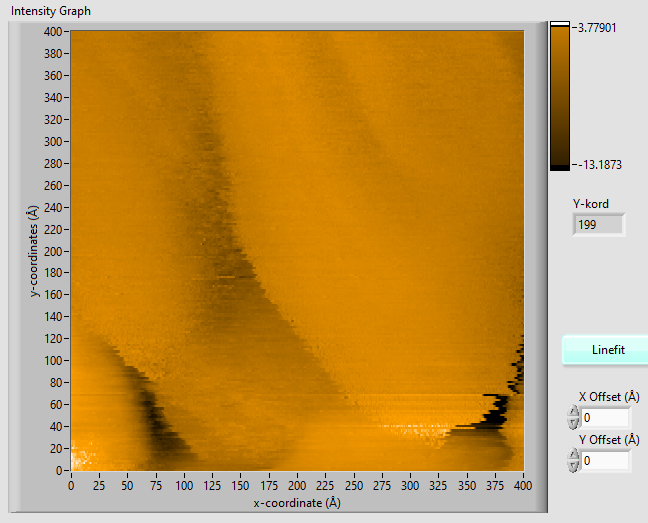Screen dimensions: 648x523
Task: Click the Y Offset value field
Action: pyautogui.click(x=607, y=460)
